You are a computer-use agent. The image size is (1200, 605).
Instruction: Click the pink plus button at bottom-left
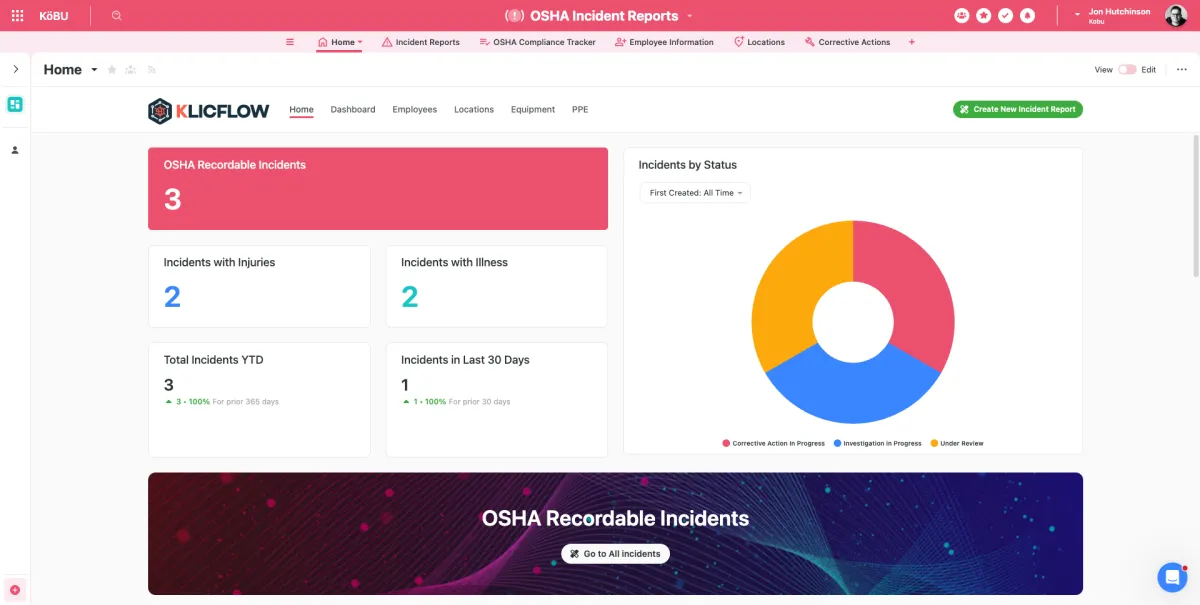[x=15, y=590]
